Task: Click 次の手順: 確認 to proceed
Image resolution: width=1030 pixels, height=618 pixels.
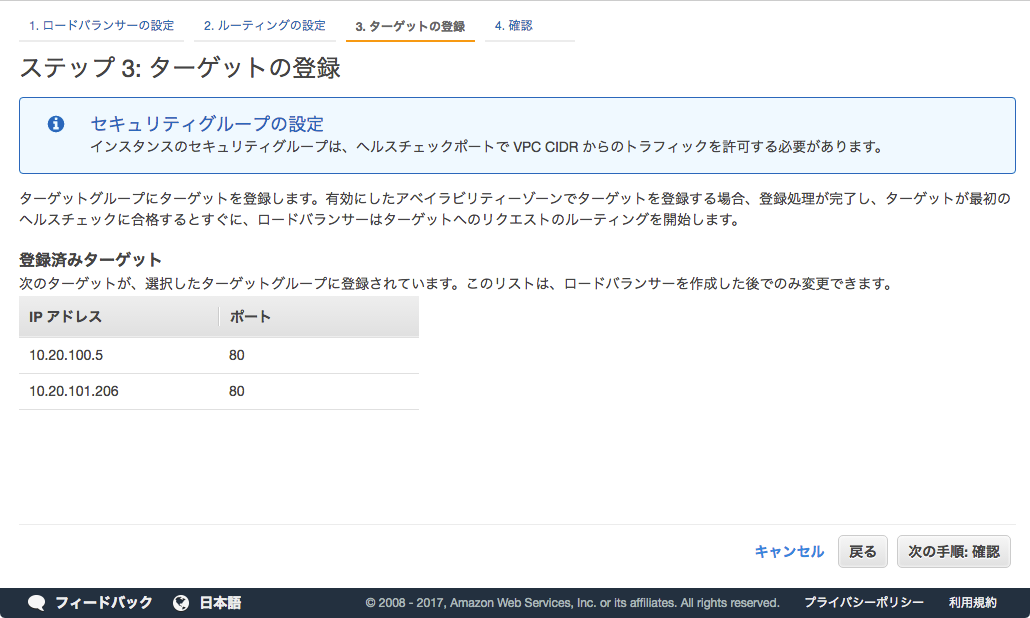Action: pos(953,551)
